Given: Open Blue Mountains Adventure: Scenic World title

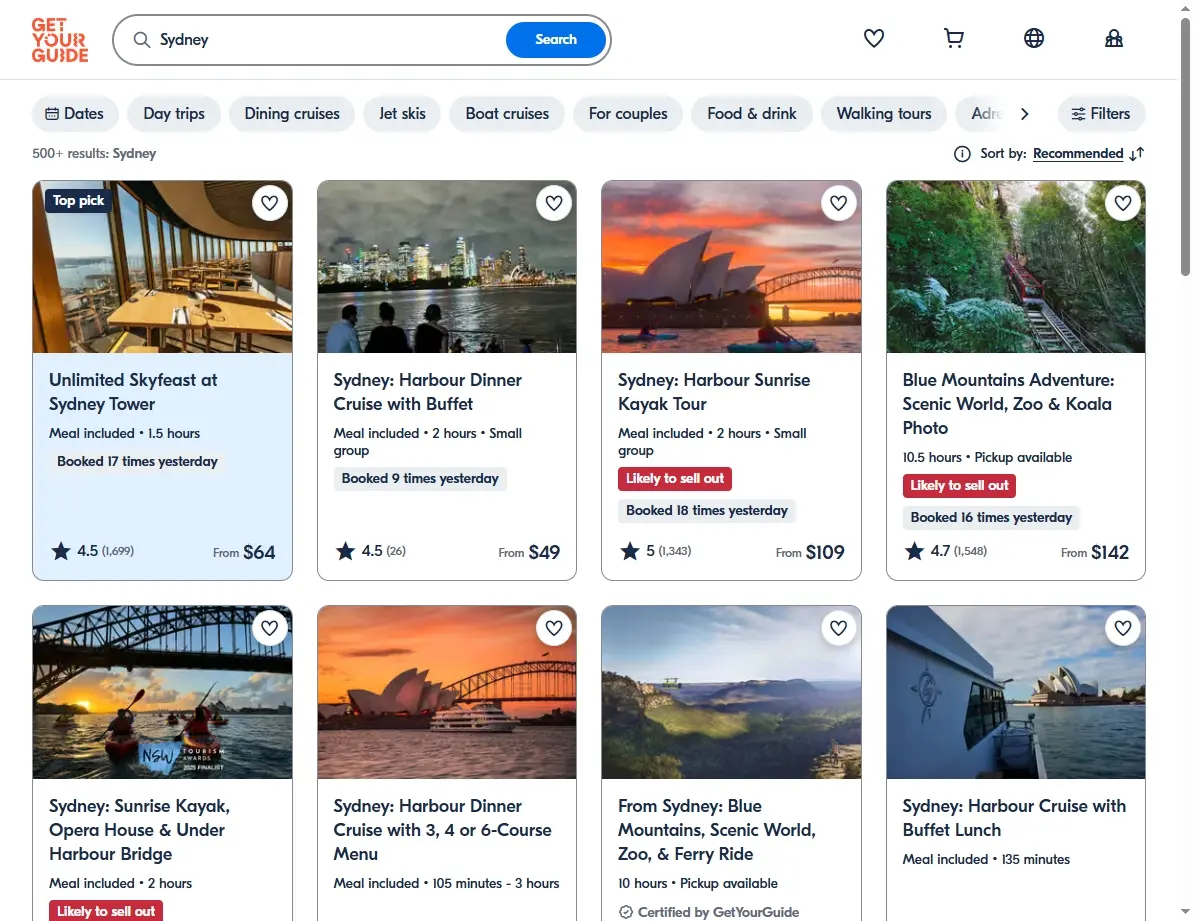Looking at the screenshot, I should [x=1008, y=404].
